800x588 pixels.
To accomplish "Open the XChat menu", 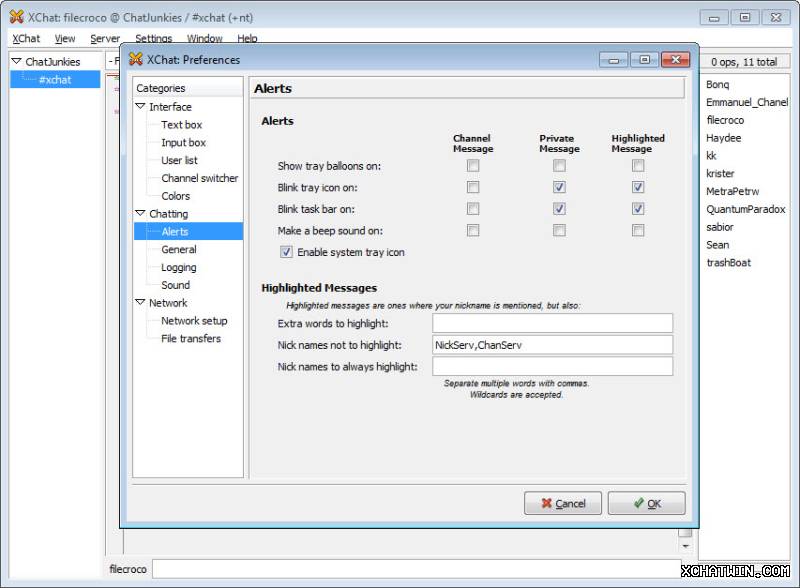I will coord(26,39).
